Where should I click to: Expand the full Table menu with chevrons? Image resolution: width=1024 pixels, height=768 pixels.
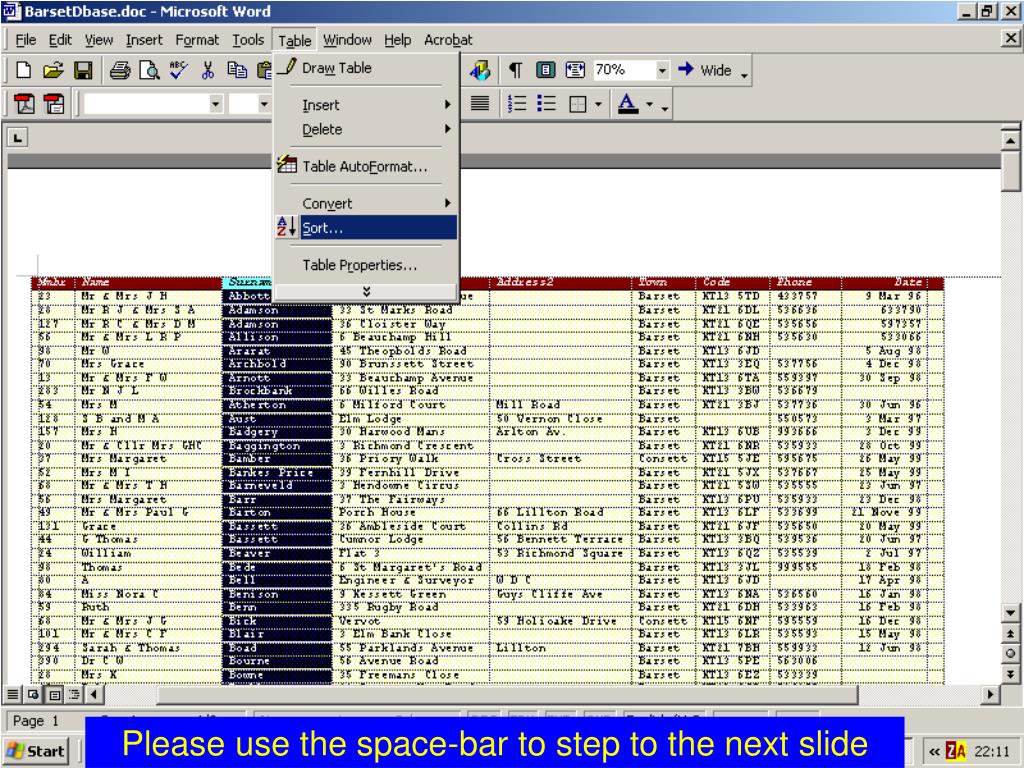(366, 291)
